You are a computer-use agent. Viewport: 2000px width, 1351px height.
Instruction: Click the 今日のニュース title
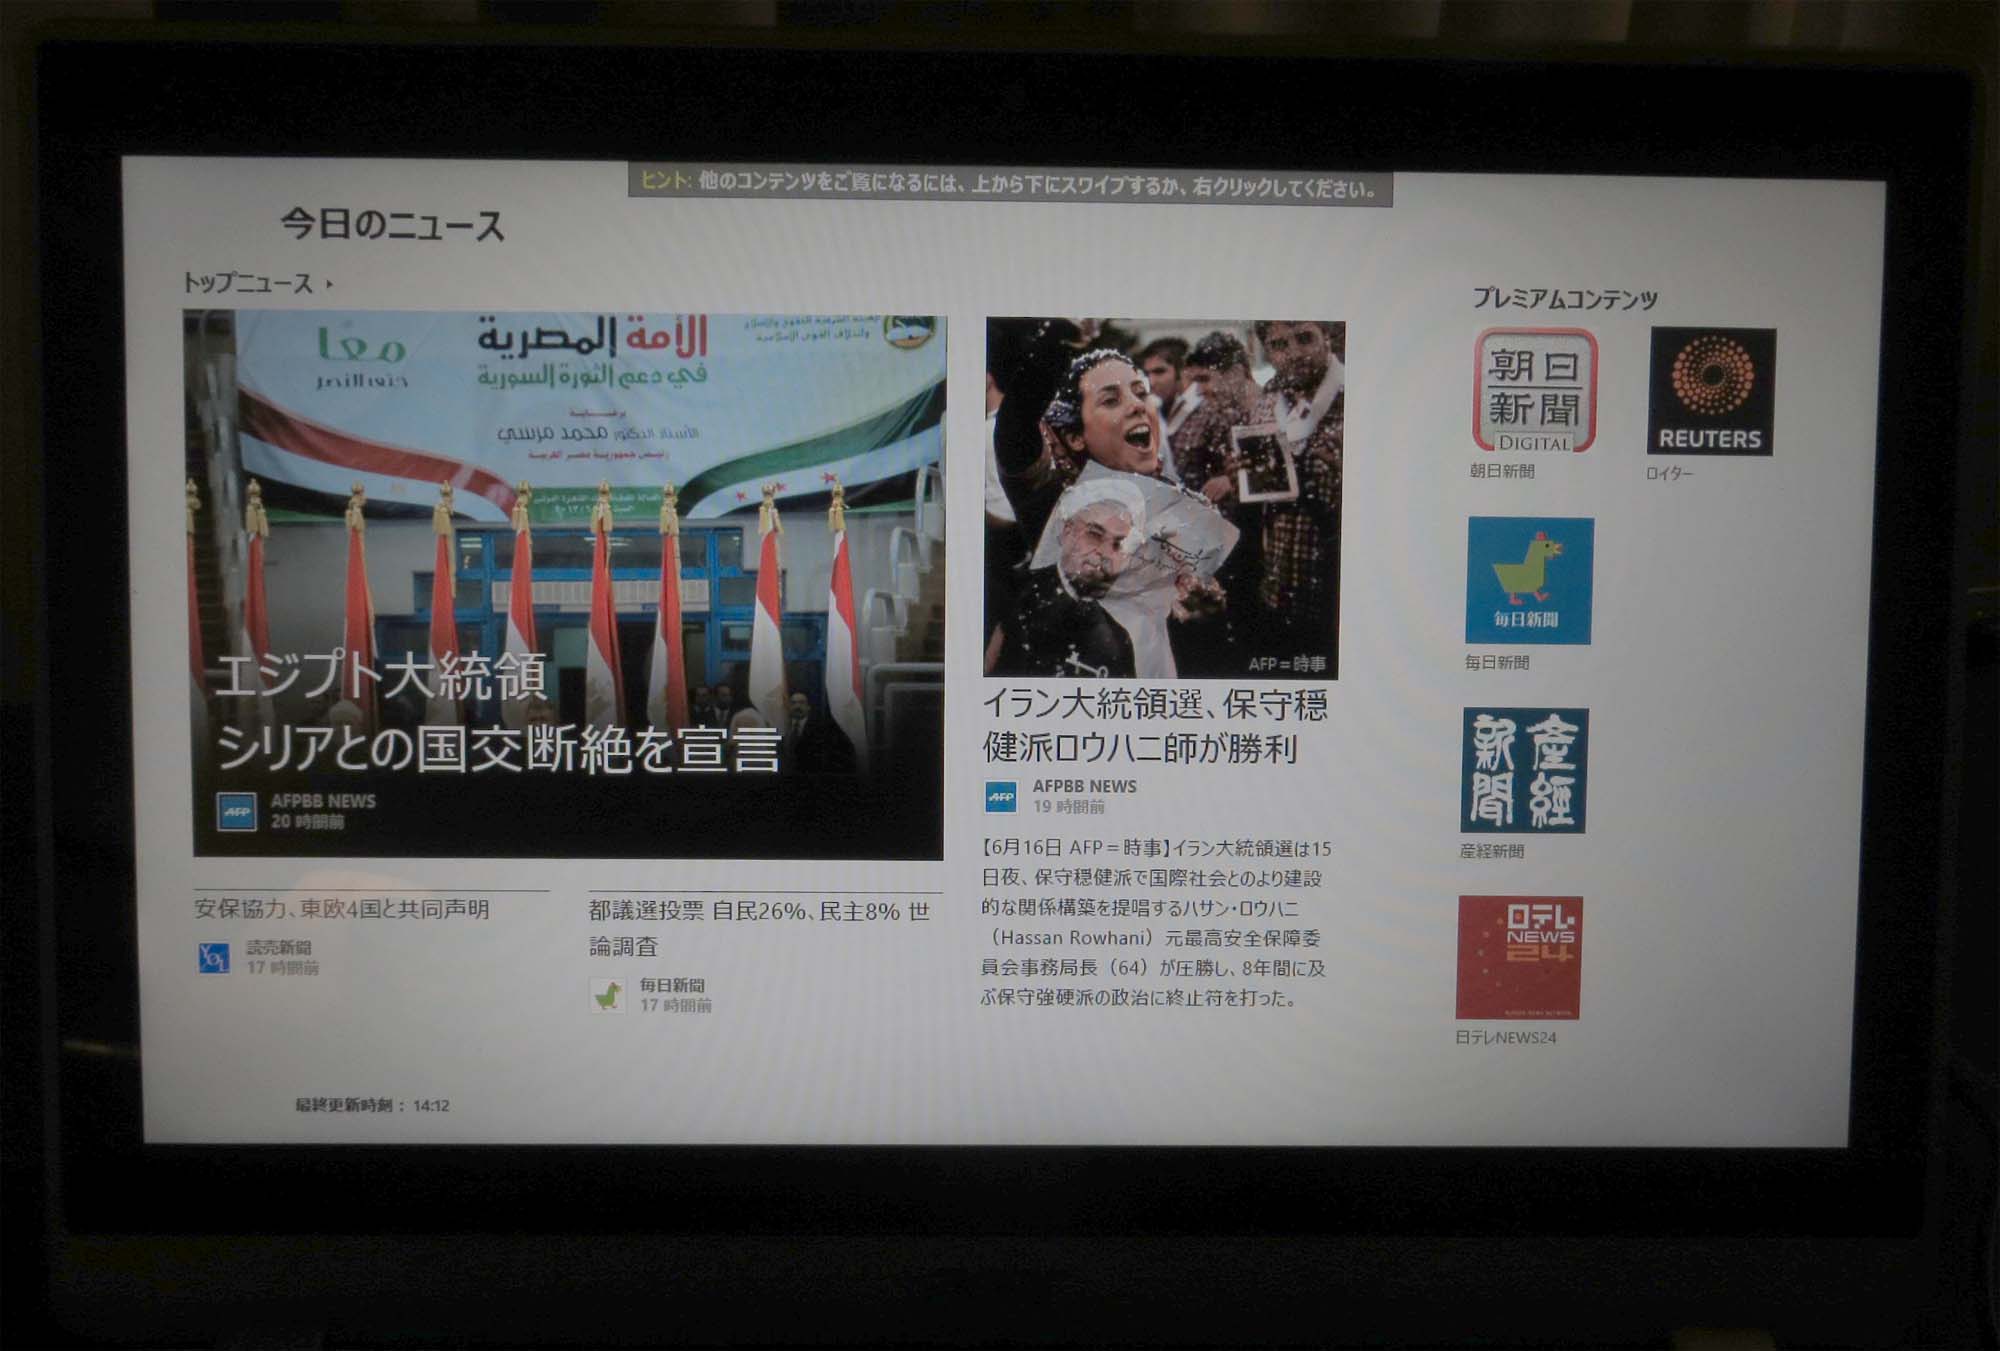click(392, 225)
